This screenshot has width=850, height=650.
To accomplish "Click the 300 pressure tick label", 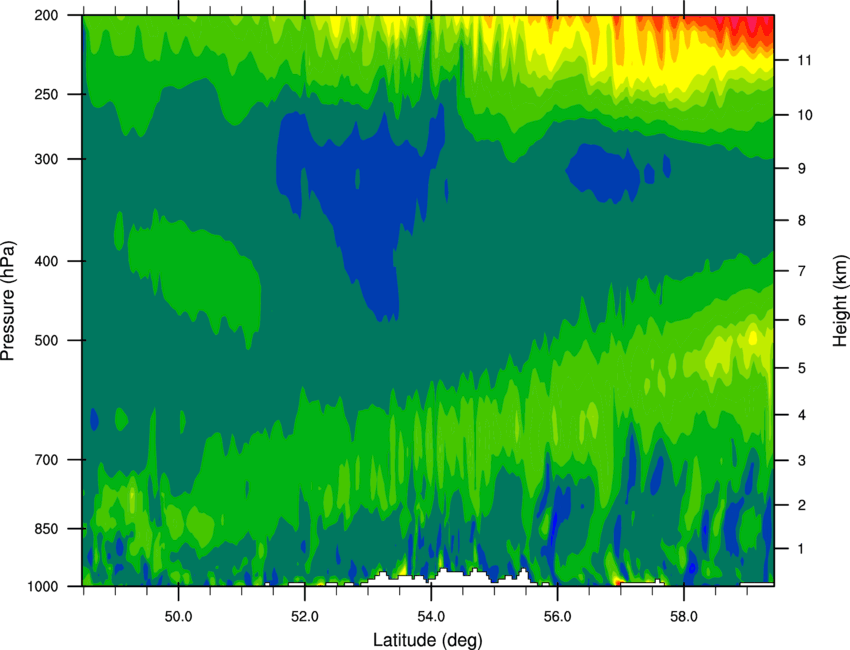I will 47,159.
